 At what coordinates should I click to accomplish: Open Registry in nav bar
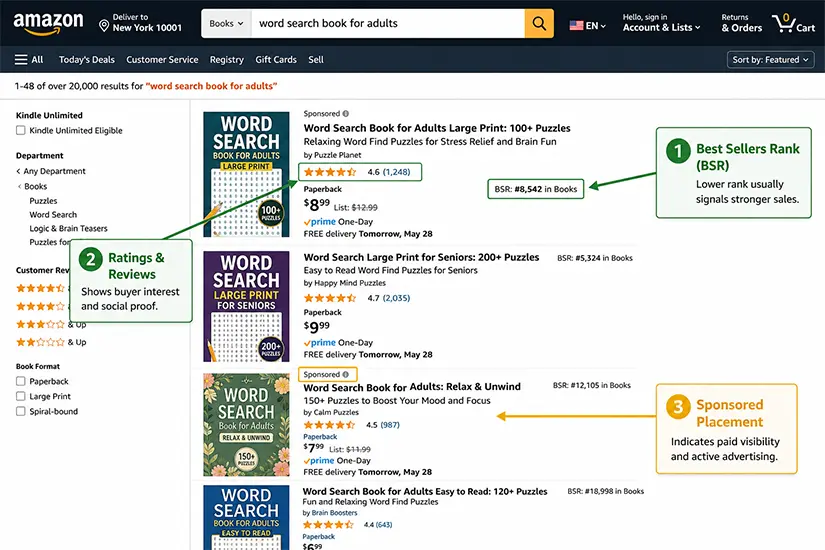point(227,59)
